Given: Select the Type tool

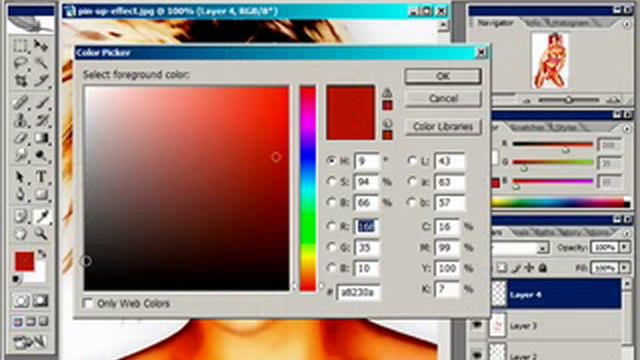Looking at the screenshot, I should point(41,177).
